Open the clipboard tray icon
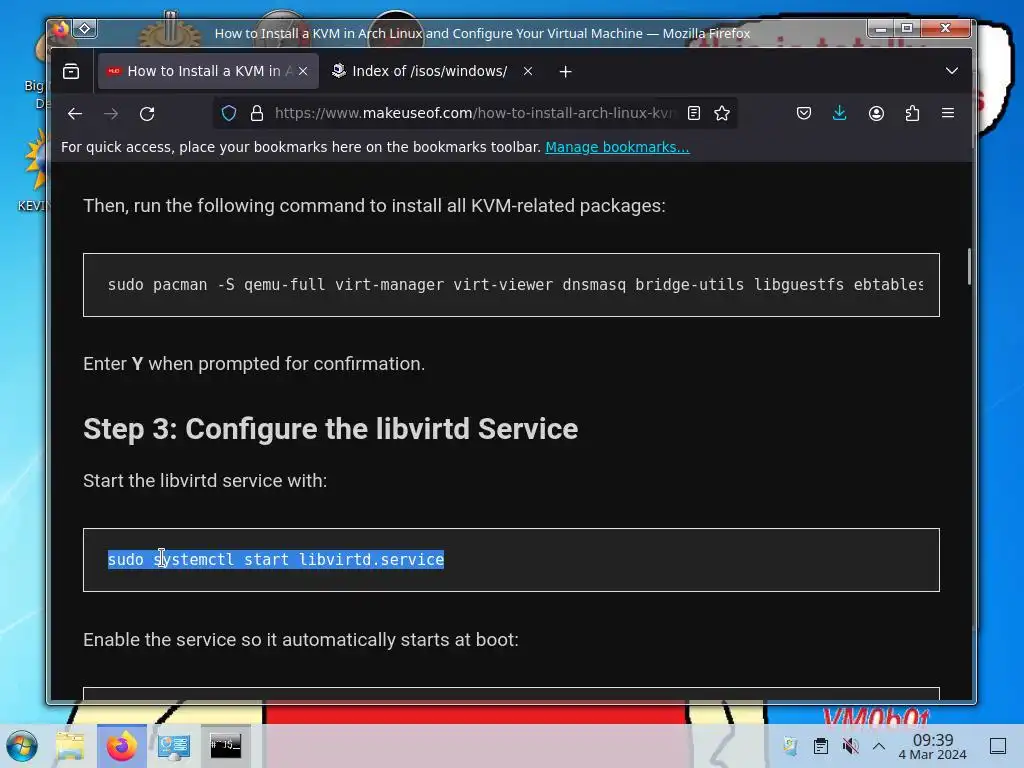Image resolution: width=1024 pixels, height=768 pixels. point(821,746)
